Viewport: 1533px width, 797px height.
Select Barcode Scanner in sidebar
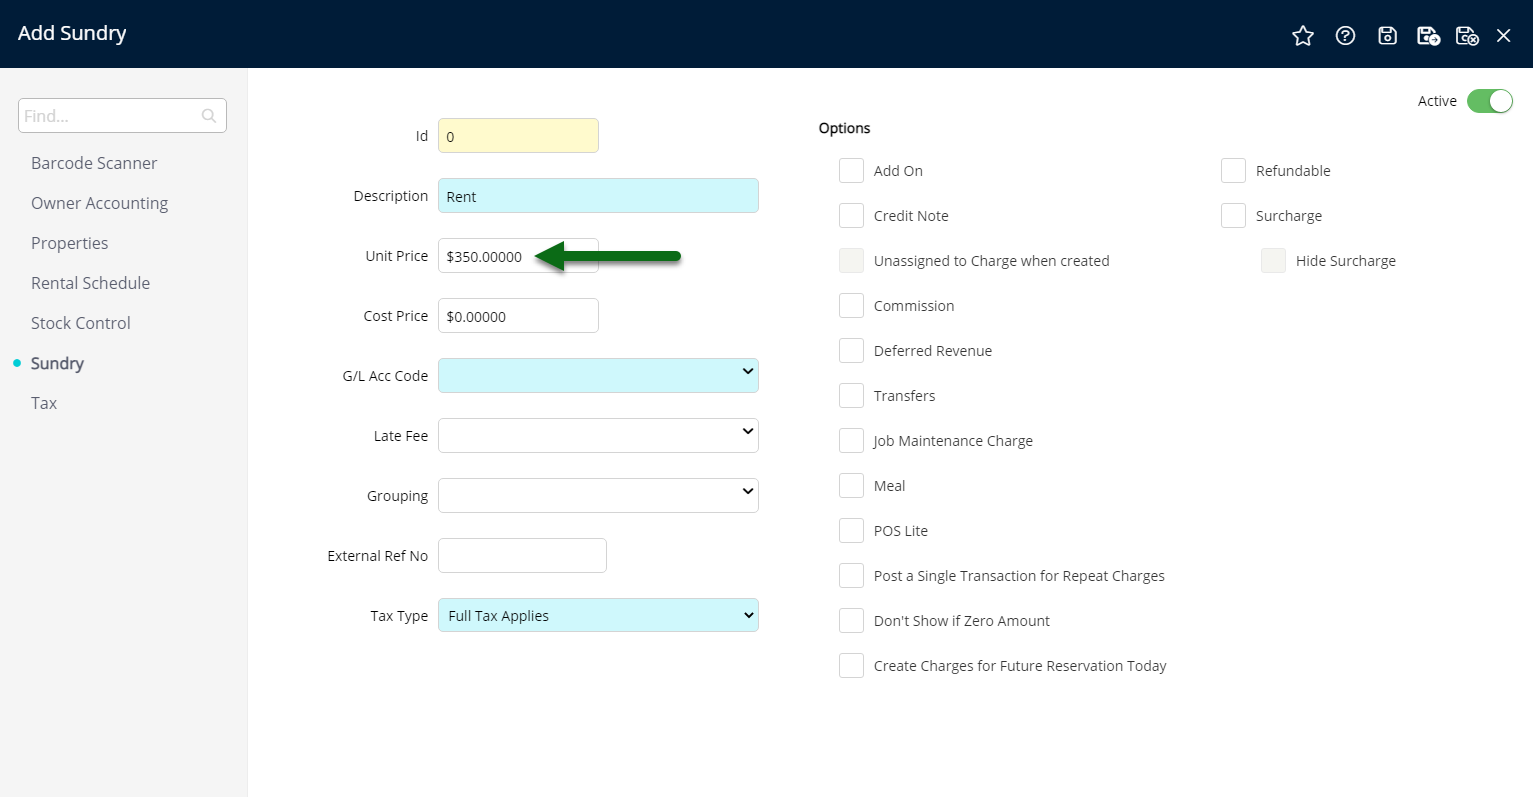click(x=94, y=163)
